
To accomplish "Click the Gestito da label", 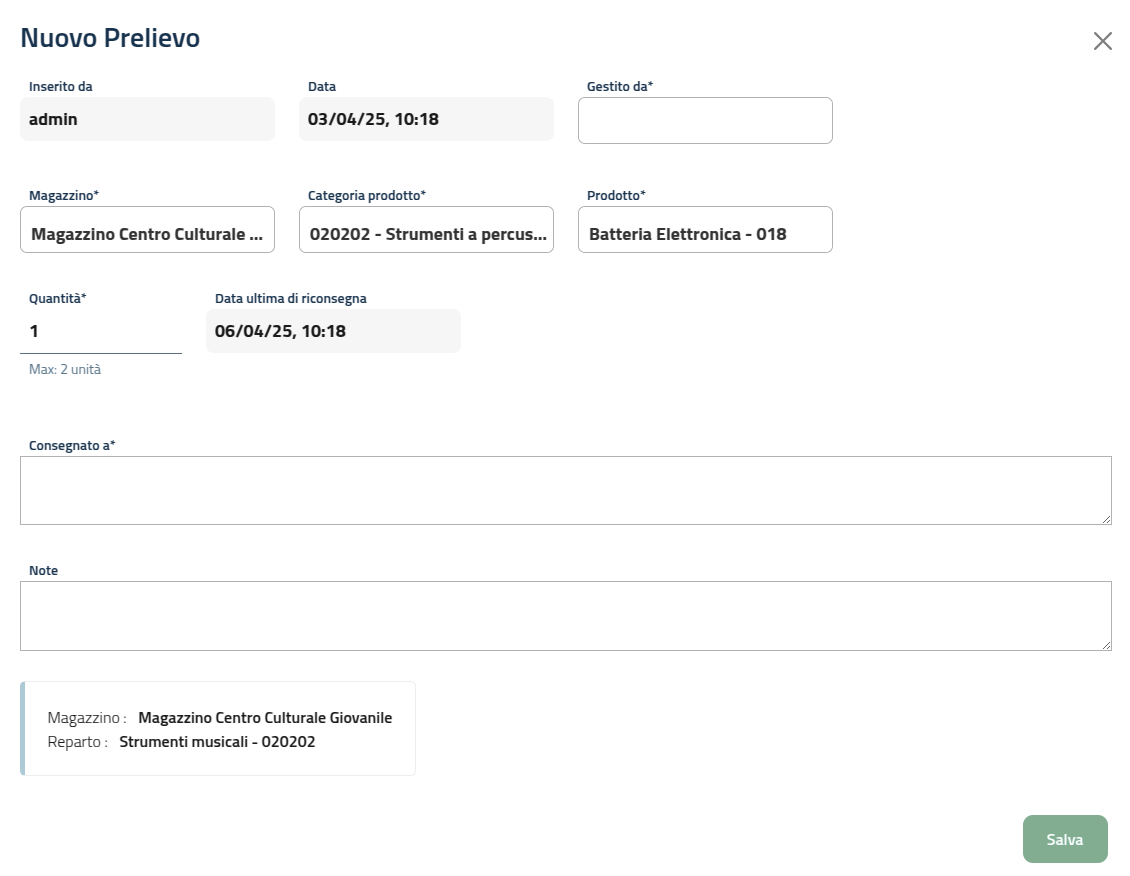I will point(619,87).
